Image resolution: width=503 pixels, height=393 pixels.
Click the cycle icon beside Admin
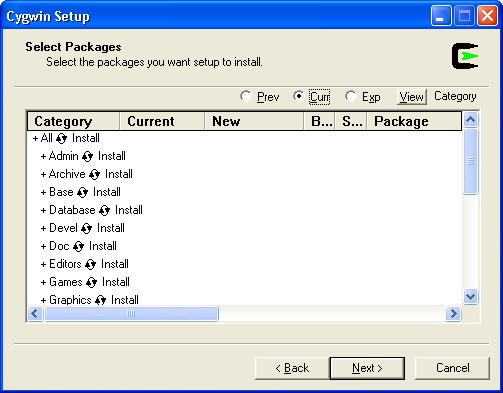coord(87,156)
